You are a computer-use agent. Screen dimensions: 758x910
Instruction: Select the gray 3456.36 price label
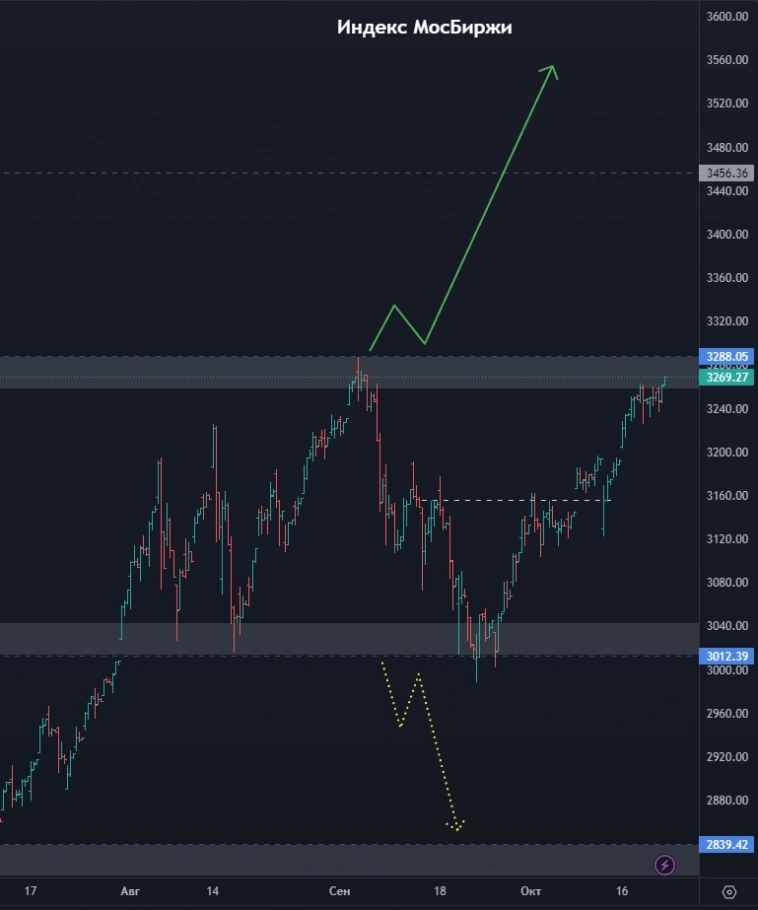tap(727, 173)
